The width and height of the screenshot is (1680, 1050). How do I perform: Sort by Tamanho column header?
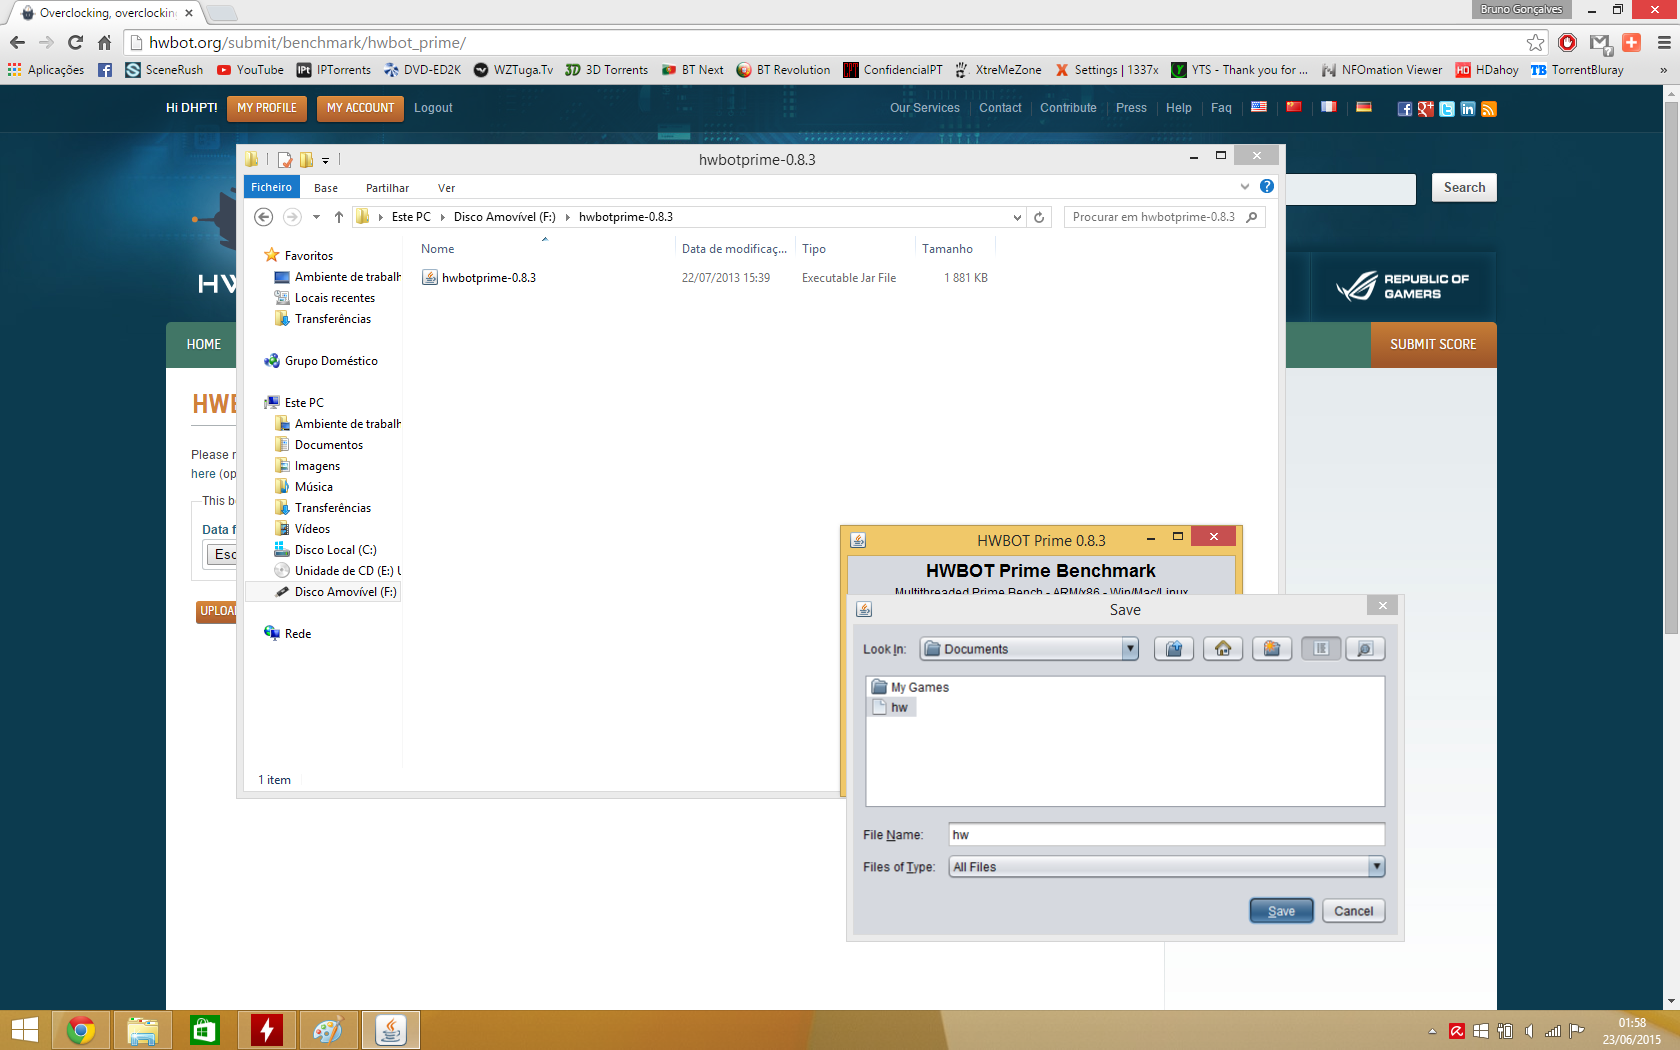coord(947,249)
